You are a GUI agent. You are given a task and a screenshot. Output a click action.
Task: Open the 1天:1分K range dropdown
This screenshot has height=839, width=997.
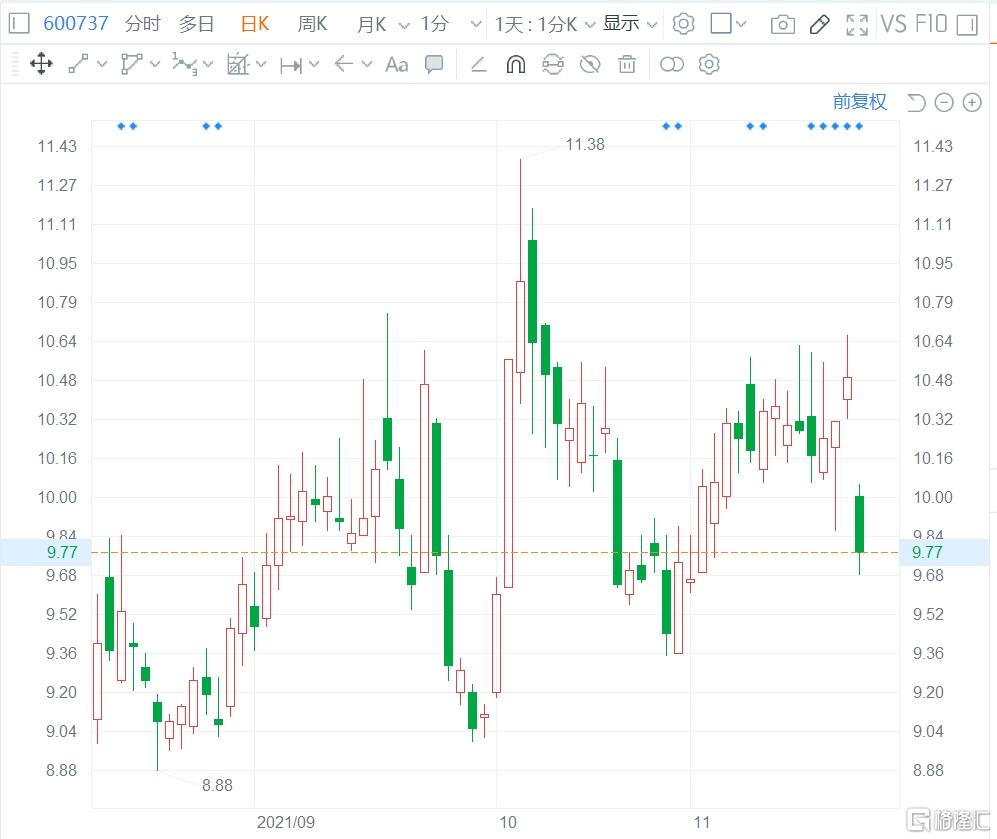(x=545, y=25)
